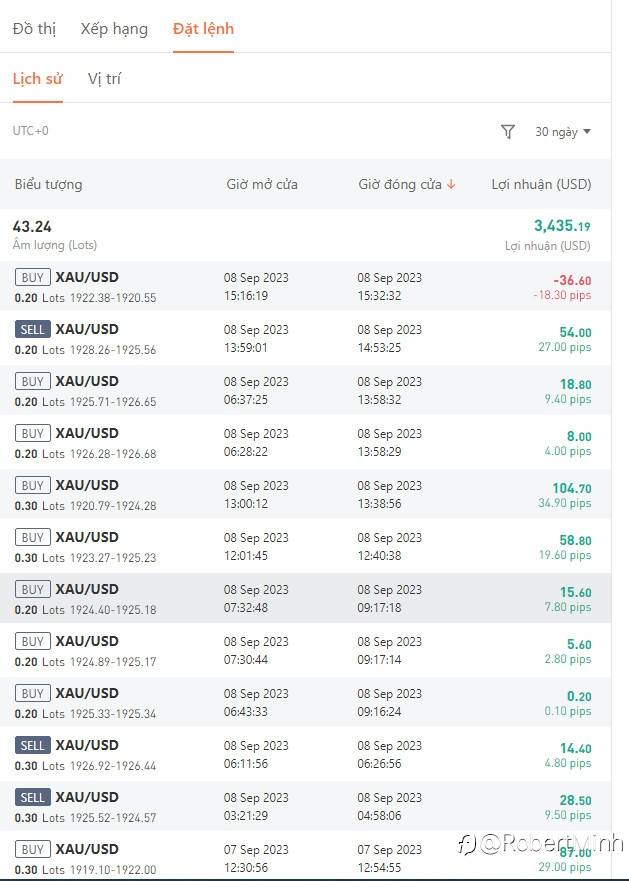Click SELL badge on the 28.50 trade

32,797
